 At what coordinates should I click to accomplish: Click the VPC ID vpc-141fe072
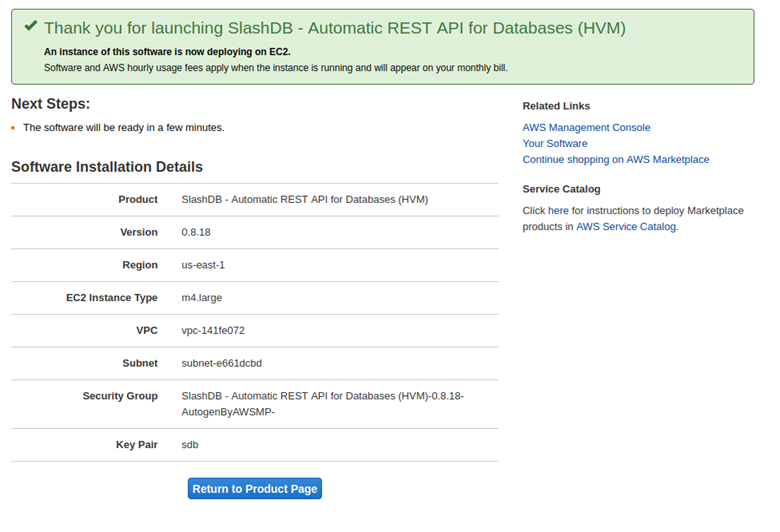click(x=213, y=330)
